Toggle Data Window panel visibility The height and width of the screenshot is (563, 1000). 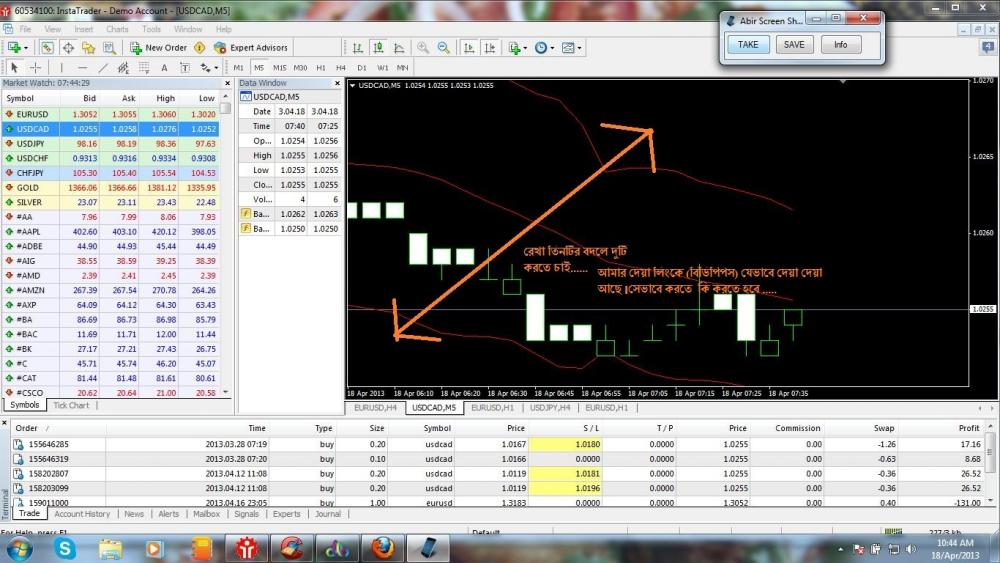point(68,48)
